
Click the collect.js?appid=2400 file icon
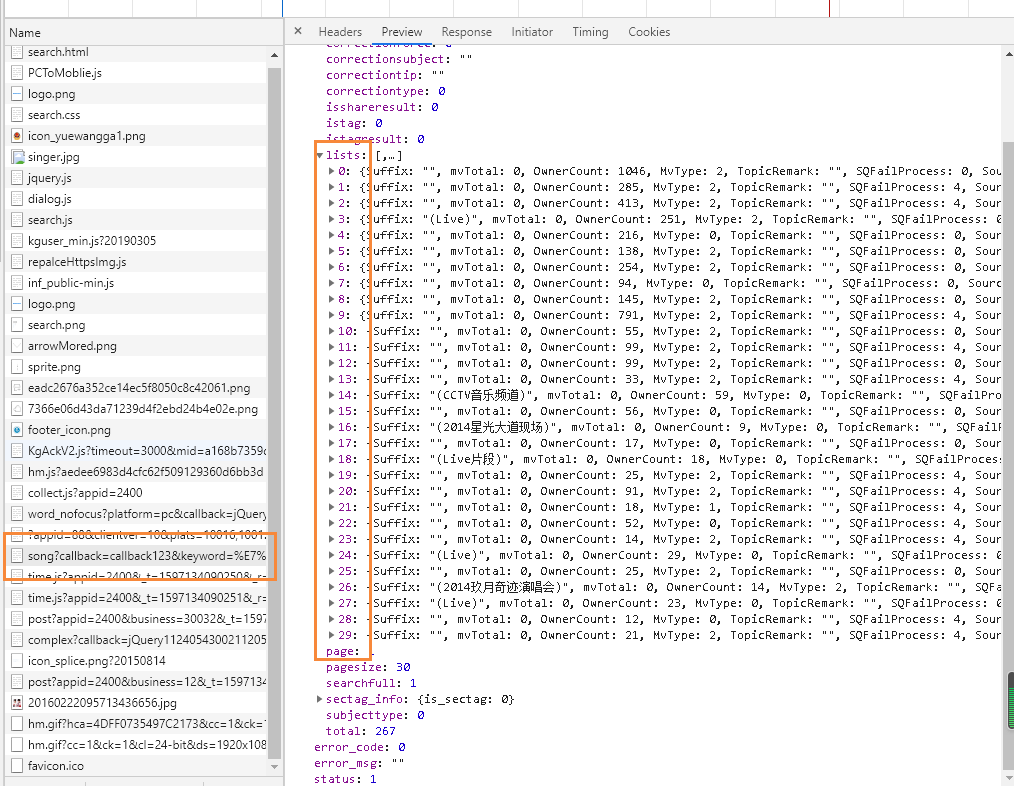(x=17, y=493)
